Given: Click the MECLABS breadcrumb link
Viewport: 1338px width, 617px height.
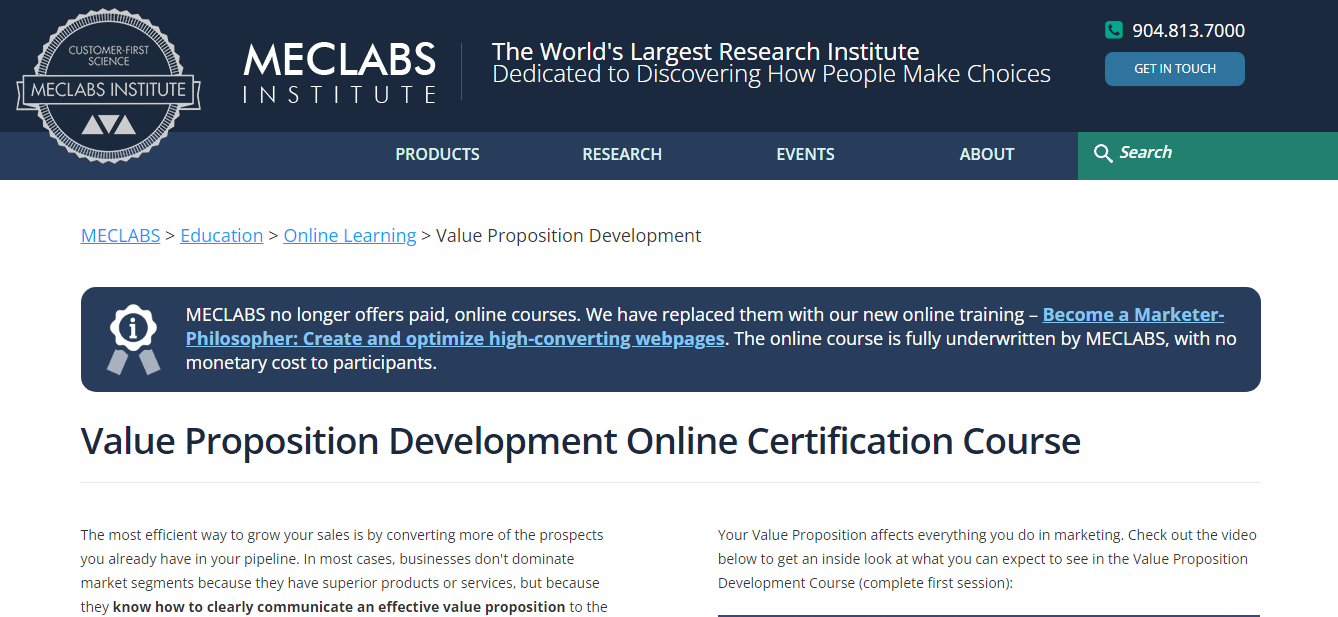Looking at the screenshot, I should (x=120, y=235).
